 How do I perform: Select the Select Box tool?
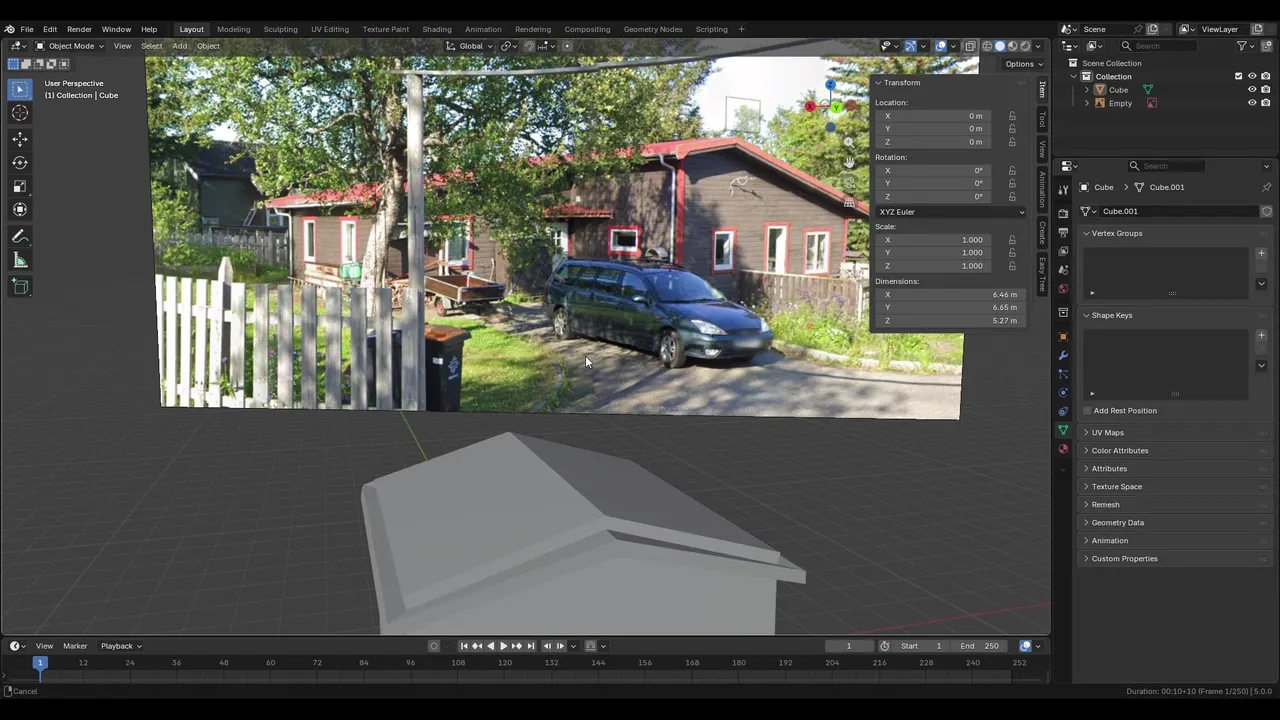coord(20,89)
